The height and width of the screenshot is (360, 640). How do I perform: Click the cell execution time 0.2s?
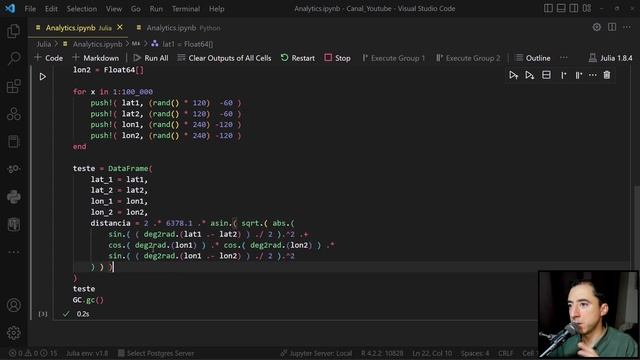[83, 314]
